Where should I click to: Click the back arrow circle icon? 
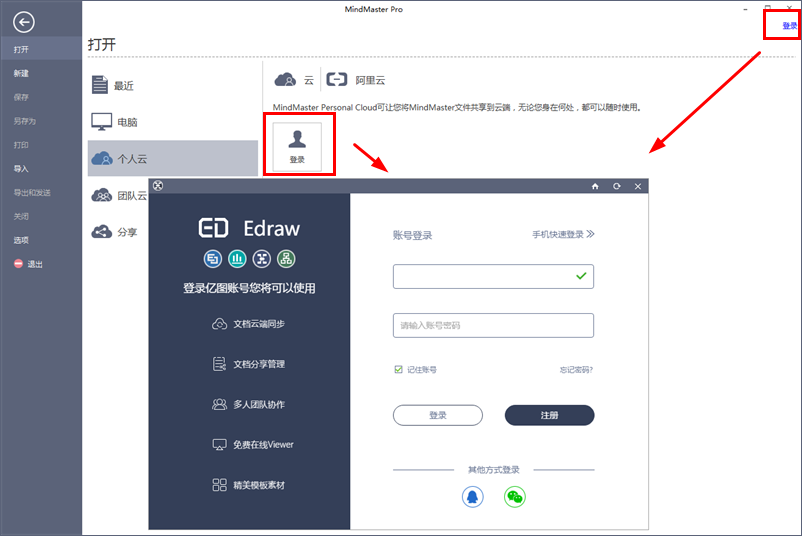[24, 22]
